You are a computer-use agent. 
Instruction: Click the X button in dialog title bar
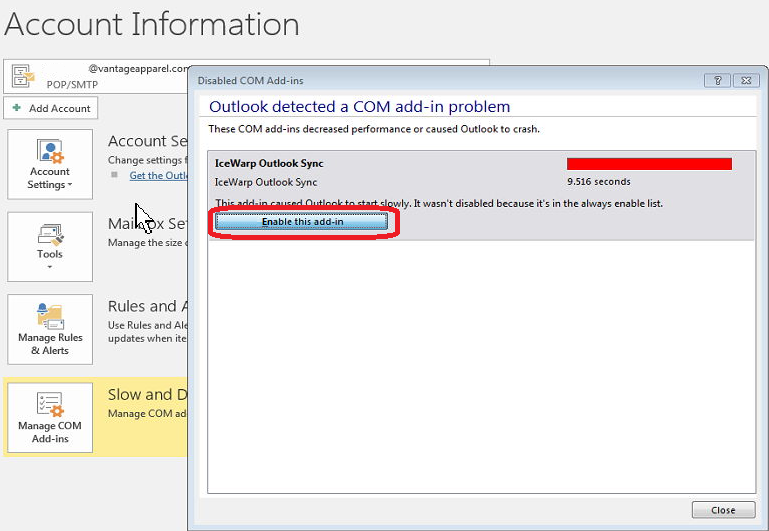click(x=746, y=80)
